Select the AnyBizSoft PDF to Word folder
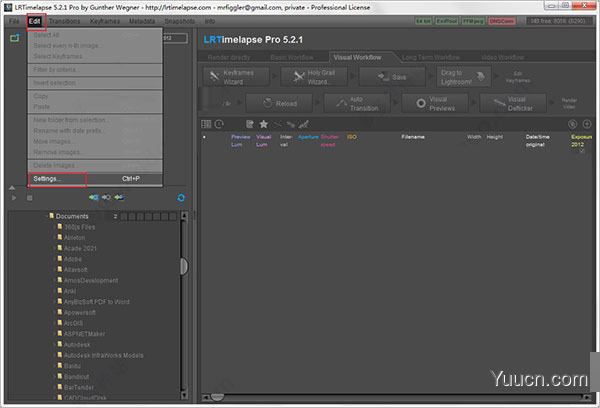 pos(96,302)
